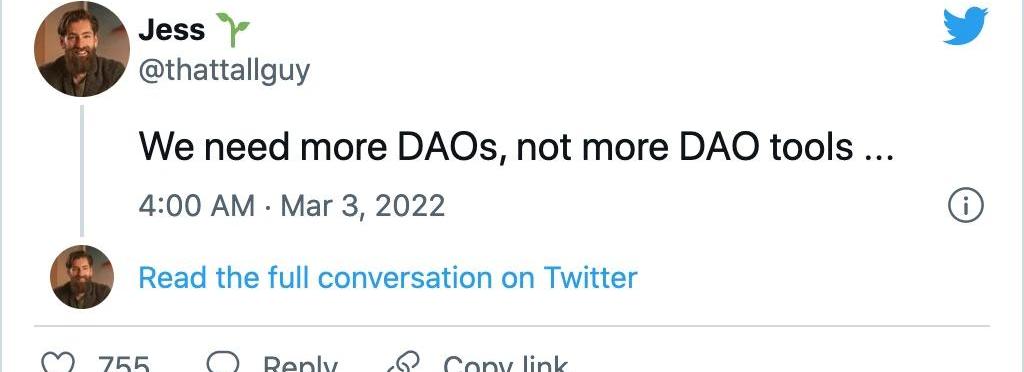
Task: Click the phrase 'DAO tools ...' in the tweet
Action: click(781, 149)
